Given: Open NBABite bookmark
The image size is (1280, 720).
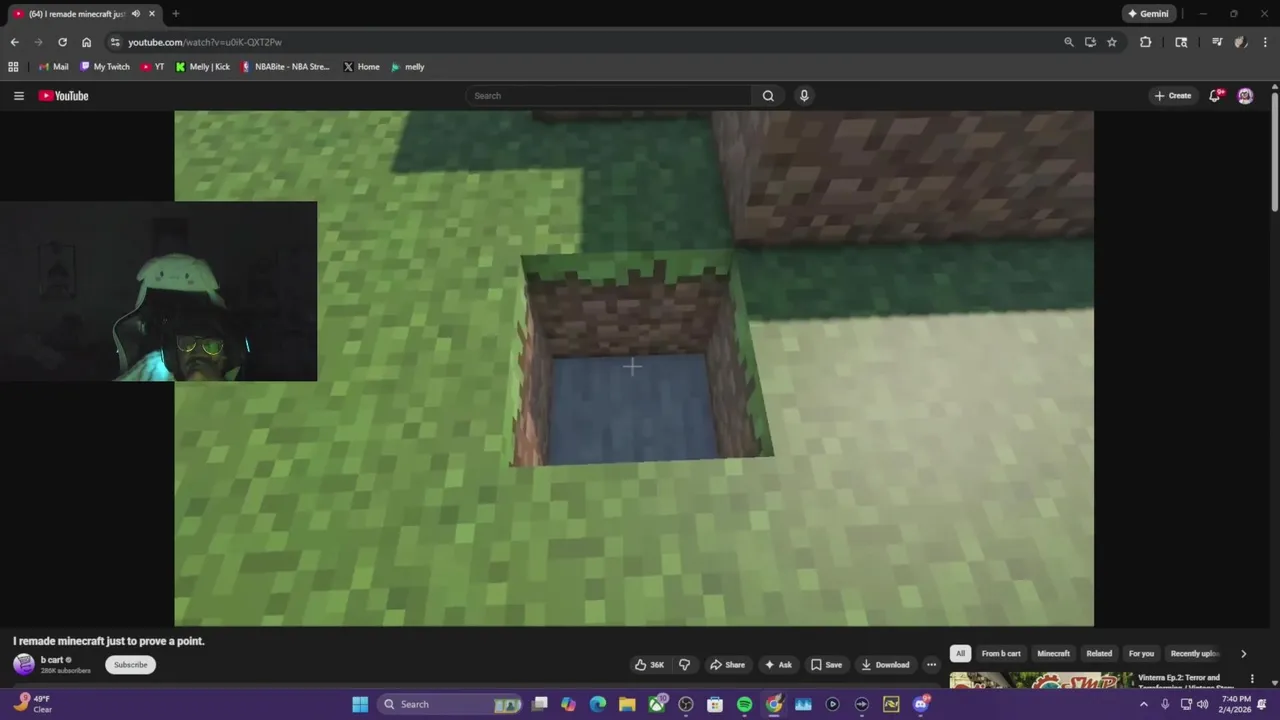Looking at the screenshot, I should click(285, 67).
